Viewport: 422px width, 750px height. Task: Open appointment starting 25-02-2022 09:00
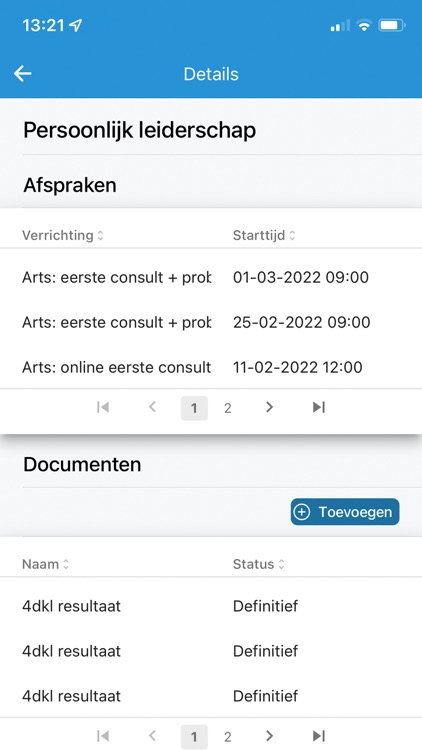(x=211, y=322)
